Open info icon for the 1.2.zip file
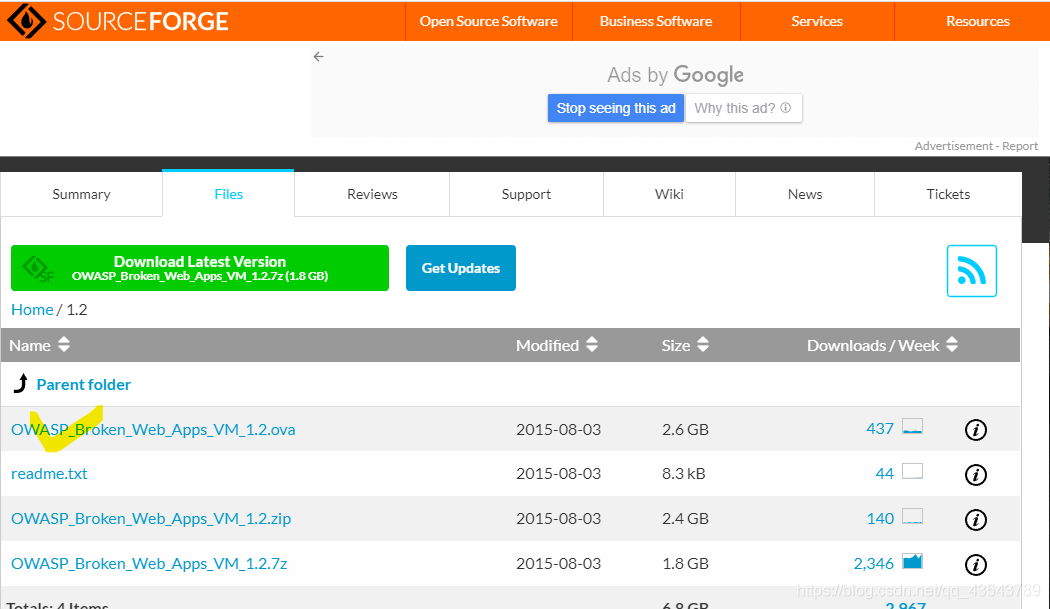The height and width of the screenshot is (609, 1050). point(975,519)
